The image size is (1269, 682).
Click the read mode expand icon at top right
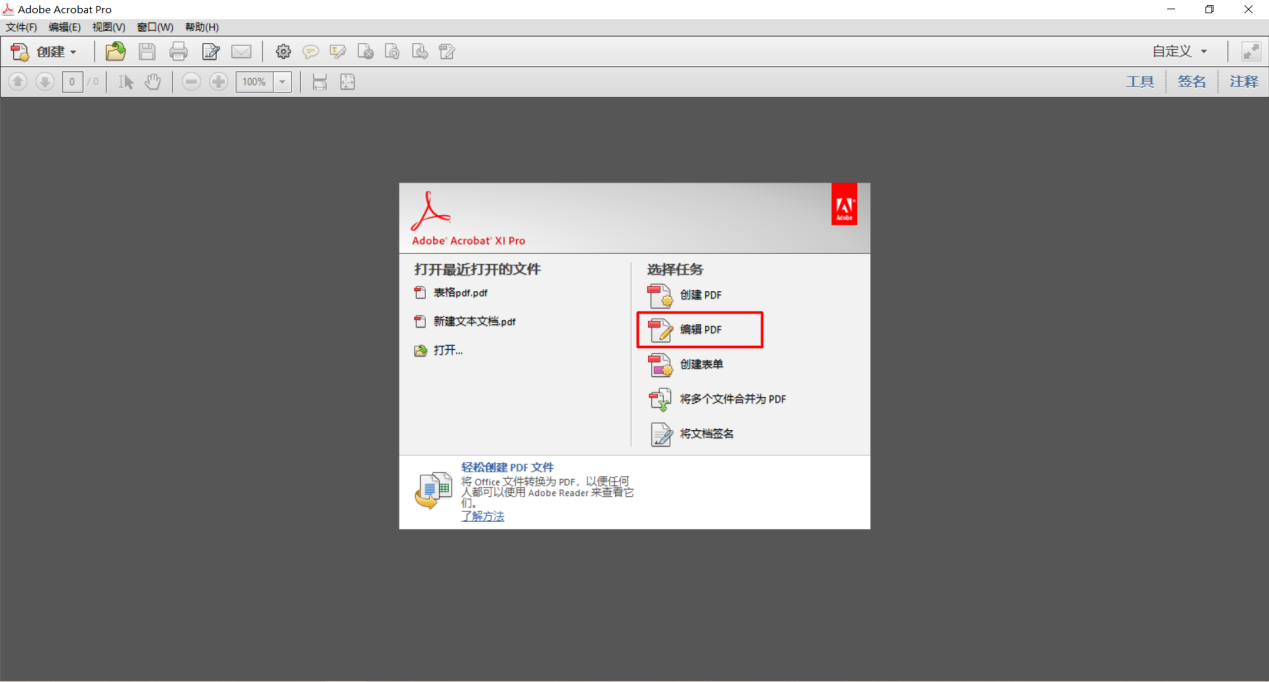tap(1251, 52)
